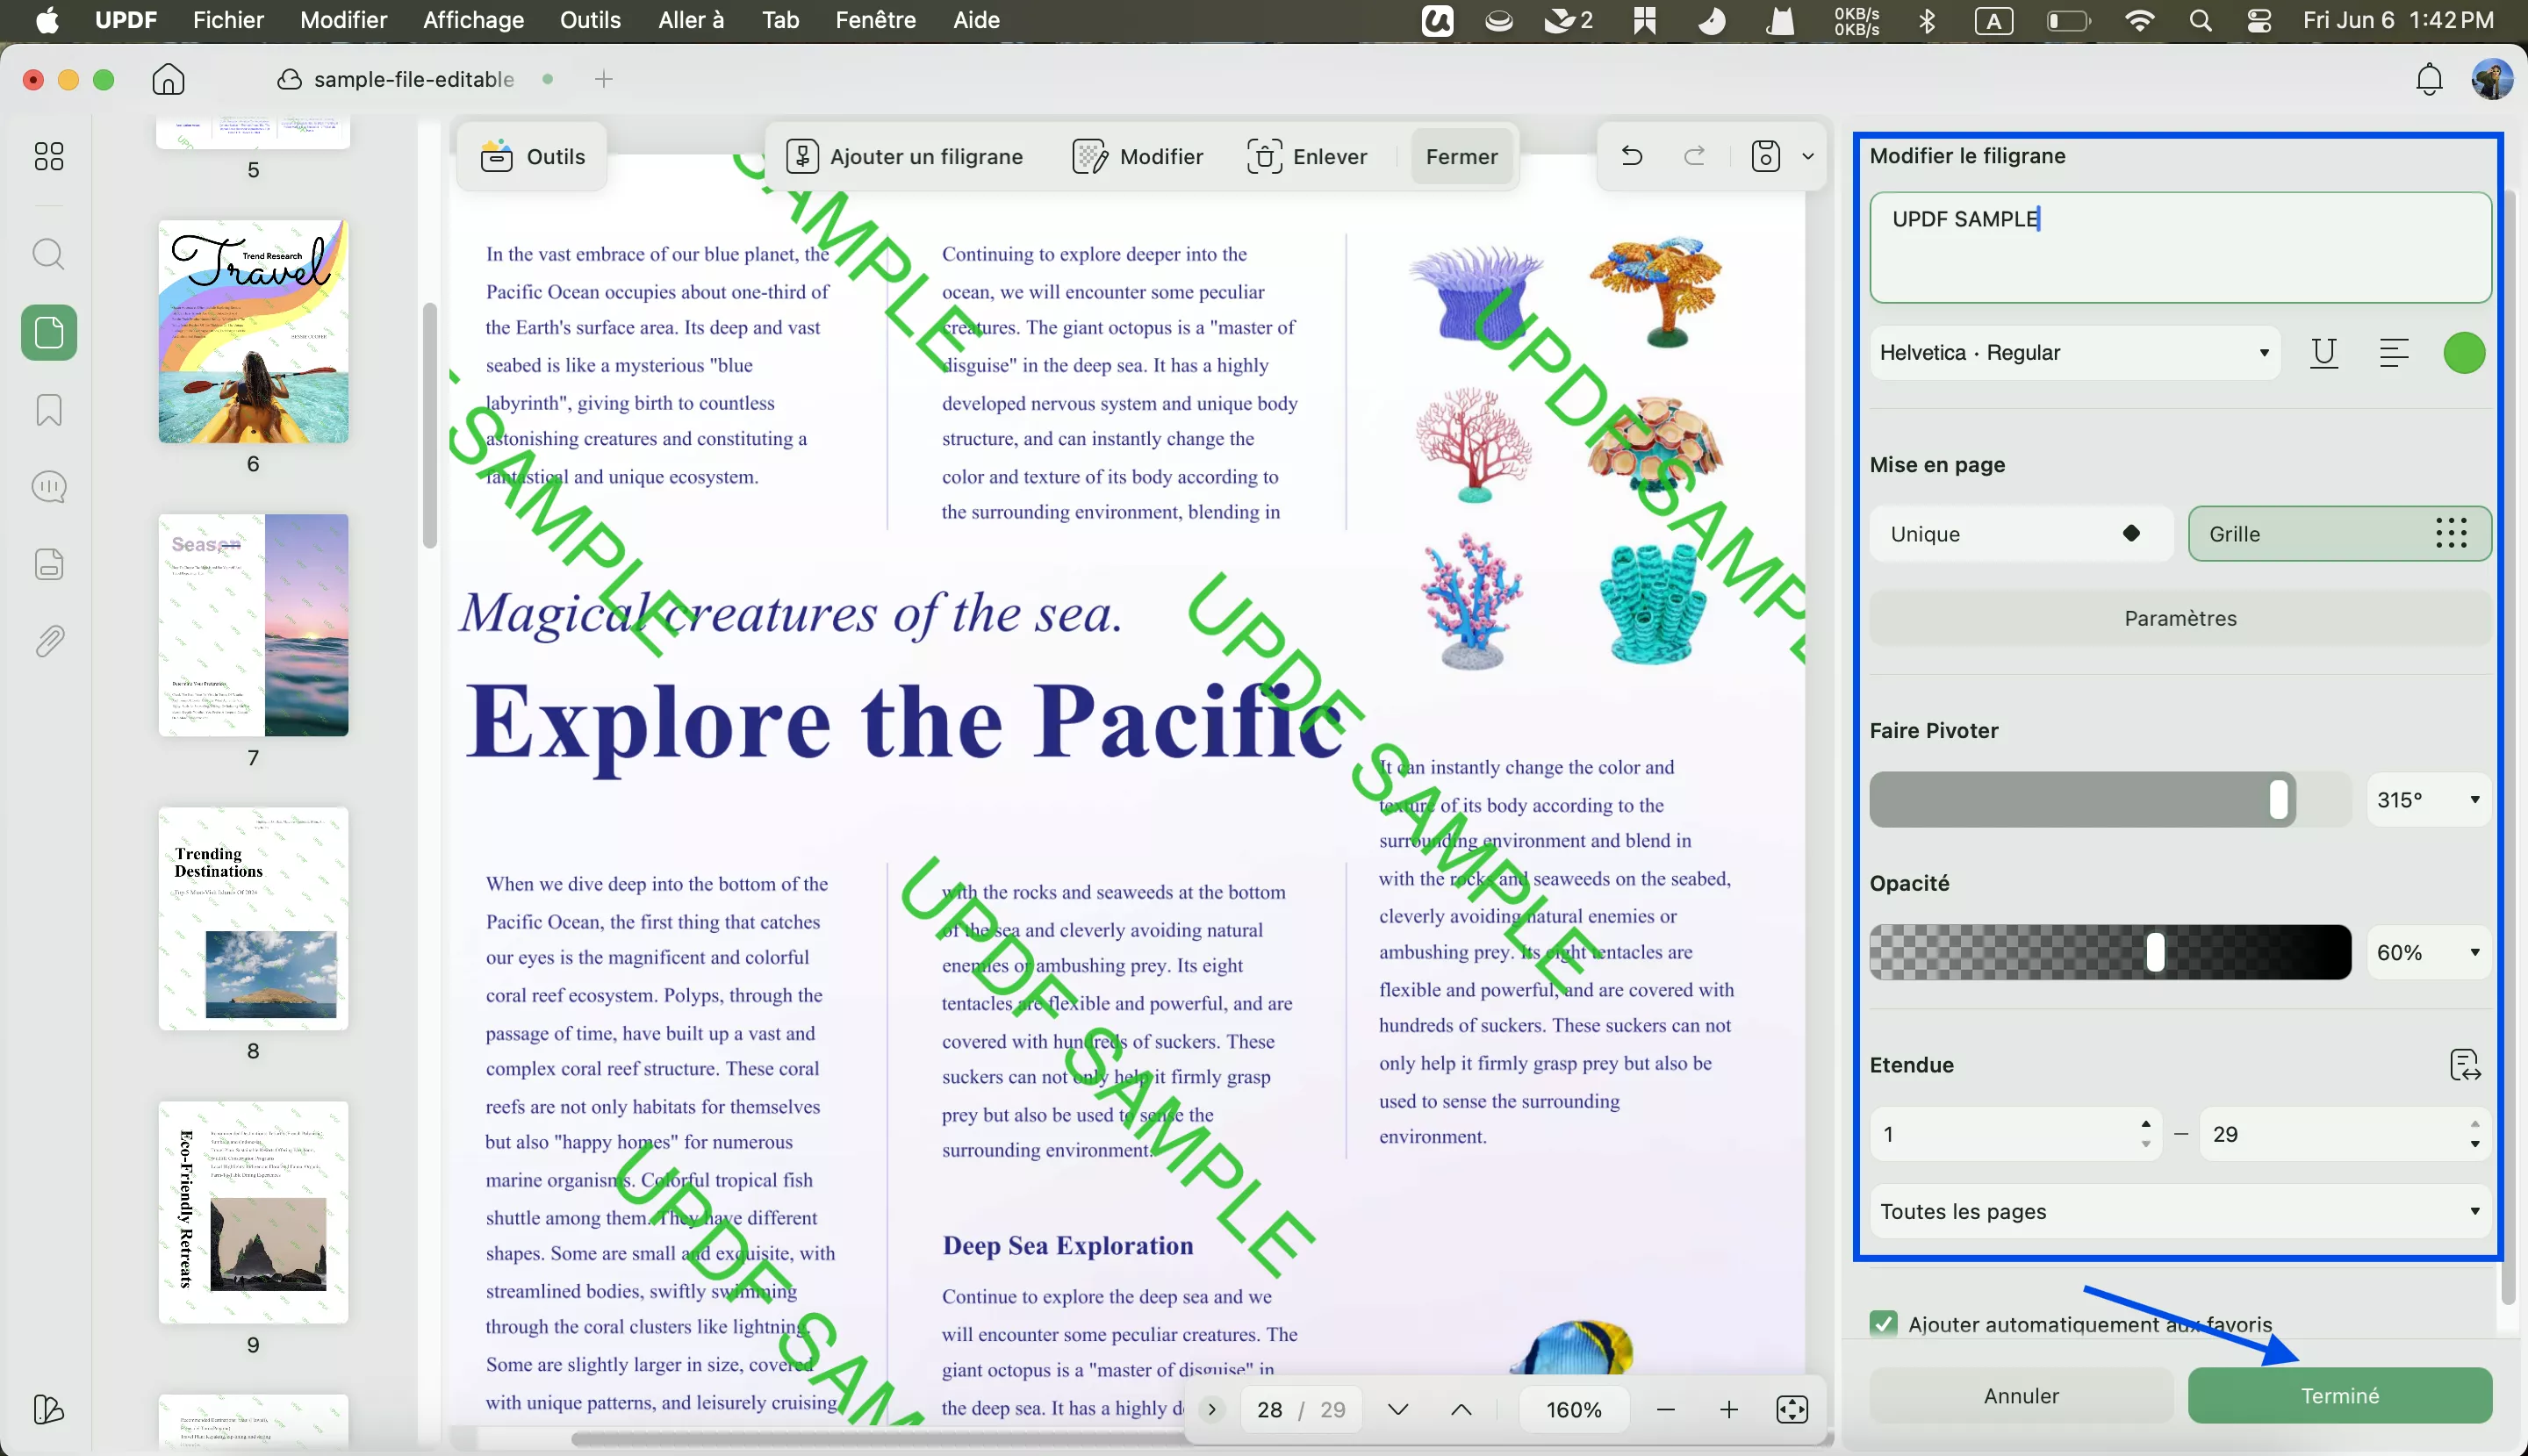Open text alignment options icon
Viewport: 2528px width, 1456px height.
2393,353
